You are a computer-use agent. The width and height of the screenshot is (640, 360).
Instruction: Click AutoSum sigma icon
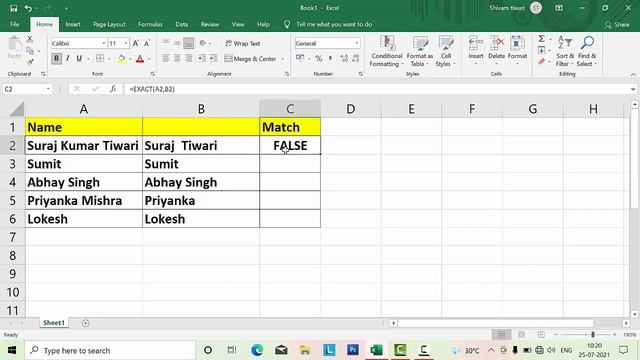[542, 39]
